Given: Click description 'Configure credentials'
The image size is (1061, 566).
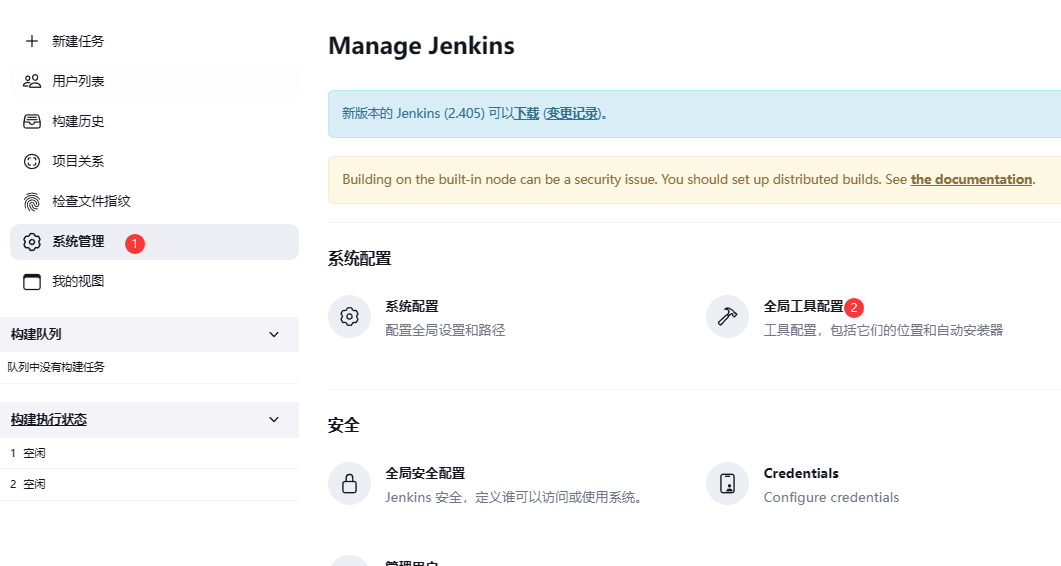Looking at the screenshot, I should 832,498.
